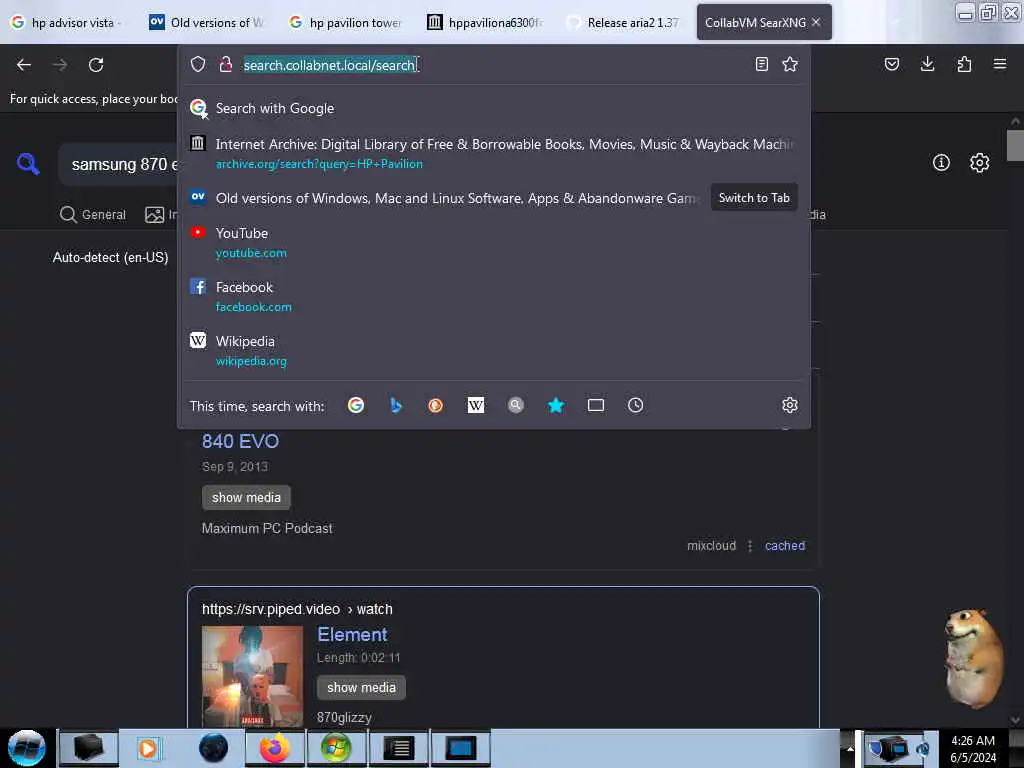Choose YouTube suggestion row

pyautogui.click(x=494, y=242)
